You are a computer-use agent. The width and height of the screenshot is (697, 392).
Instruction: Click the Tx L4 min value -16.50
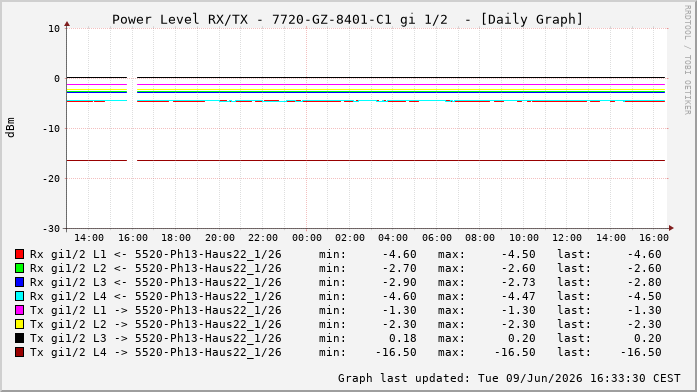coord(397,352)
